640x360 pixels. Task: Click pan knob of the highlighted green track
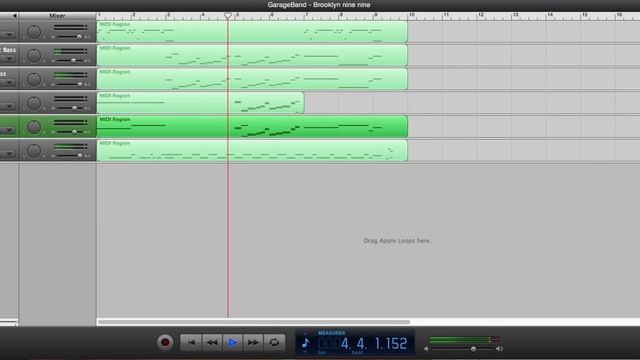34,127
